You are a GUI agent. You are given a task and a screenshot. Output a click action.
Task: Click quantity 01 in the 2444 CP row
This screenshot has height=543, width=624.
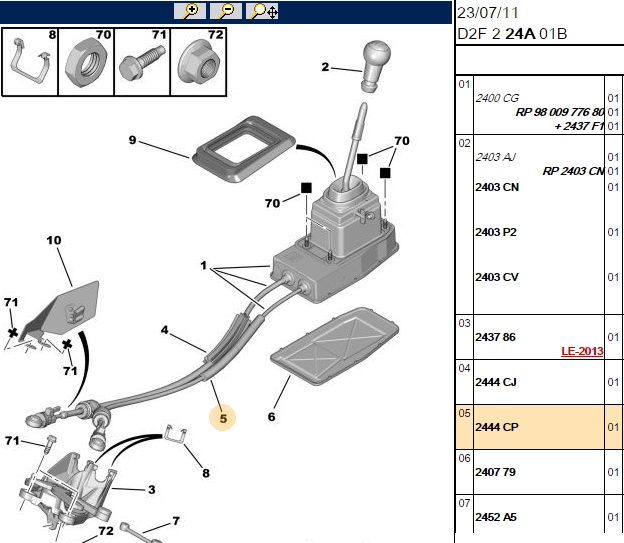tap(613, 427)
